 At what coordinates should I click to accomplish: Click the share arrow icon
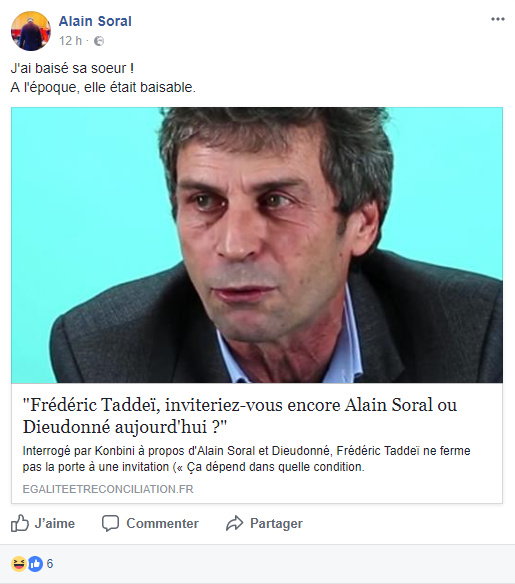[235, 523]
